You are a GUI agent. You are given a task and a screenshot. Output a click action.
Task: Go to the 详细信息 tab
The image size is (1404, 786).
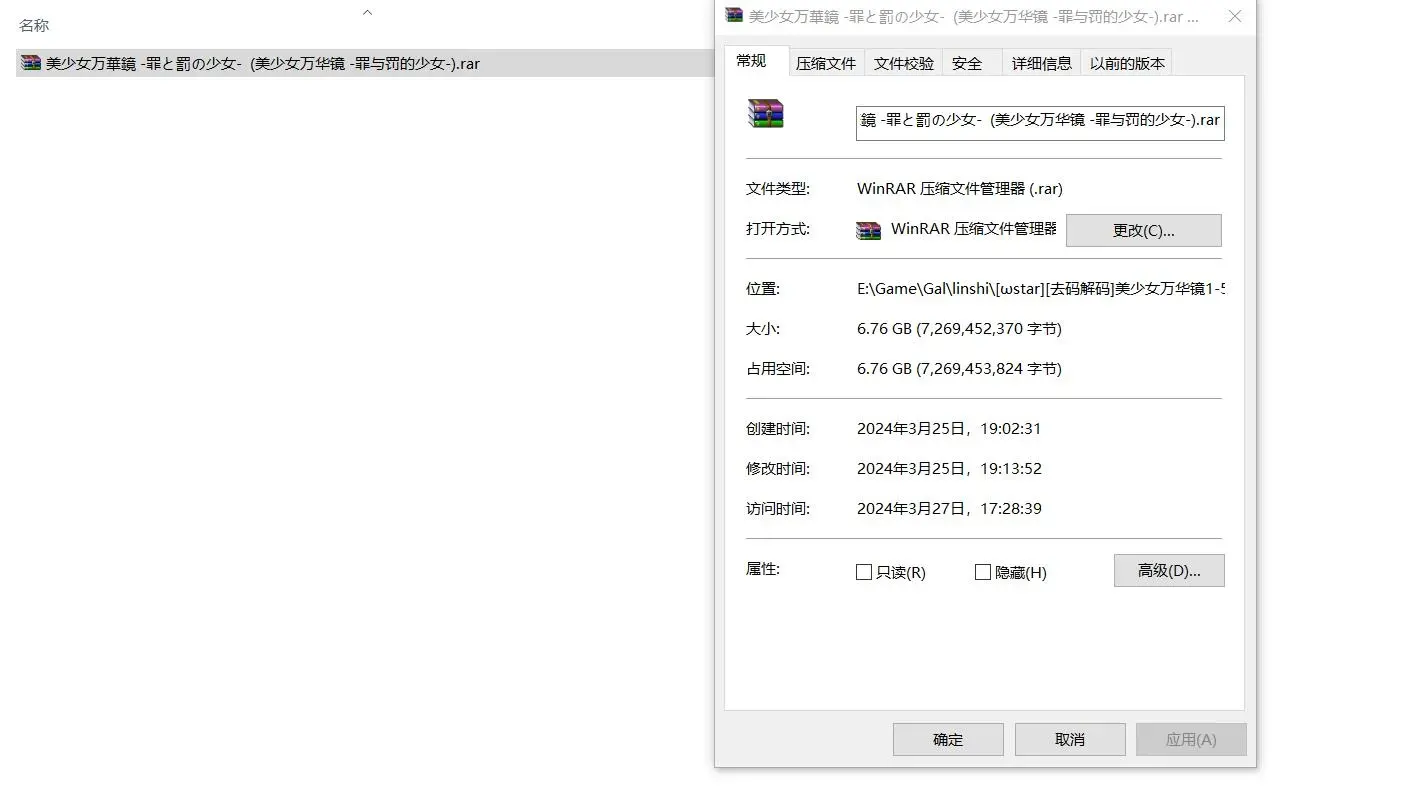coord(1042,63)
